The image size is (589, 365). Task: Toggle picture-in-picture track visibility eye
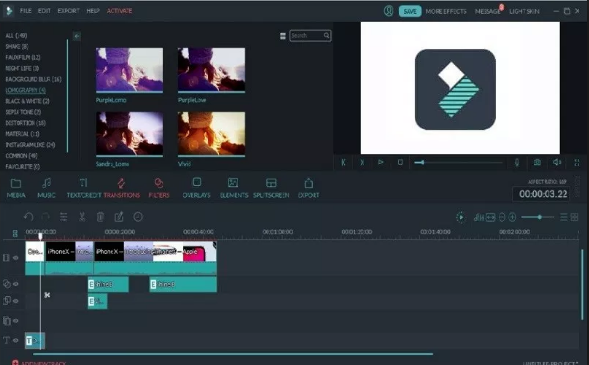point(16,301)
